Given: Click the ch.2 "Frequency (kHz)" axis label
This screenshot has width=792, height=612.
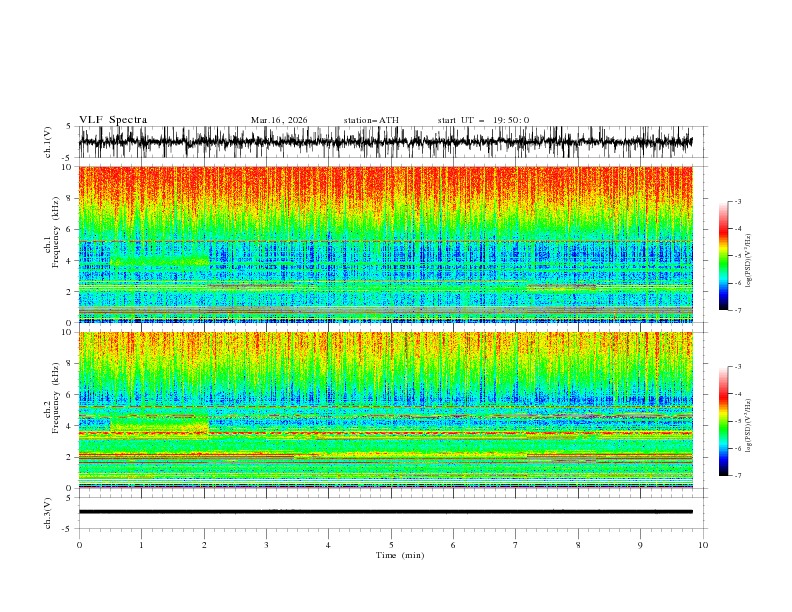Looking at the screenshot, I should click(56, 398).
